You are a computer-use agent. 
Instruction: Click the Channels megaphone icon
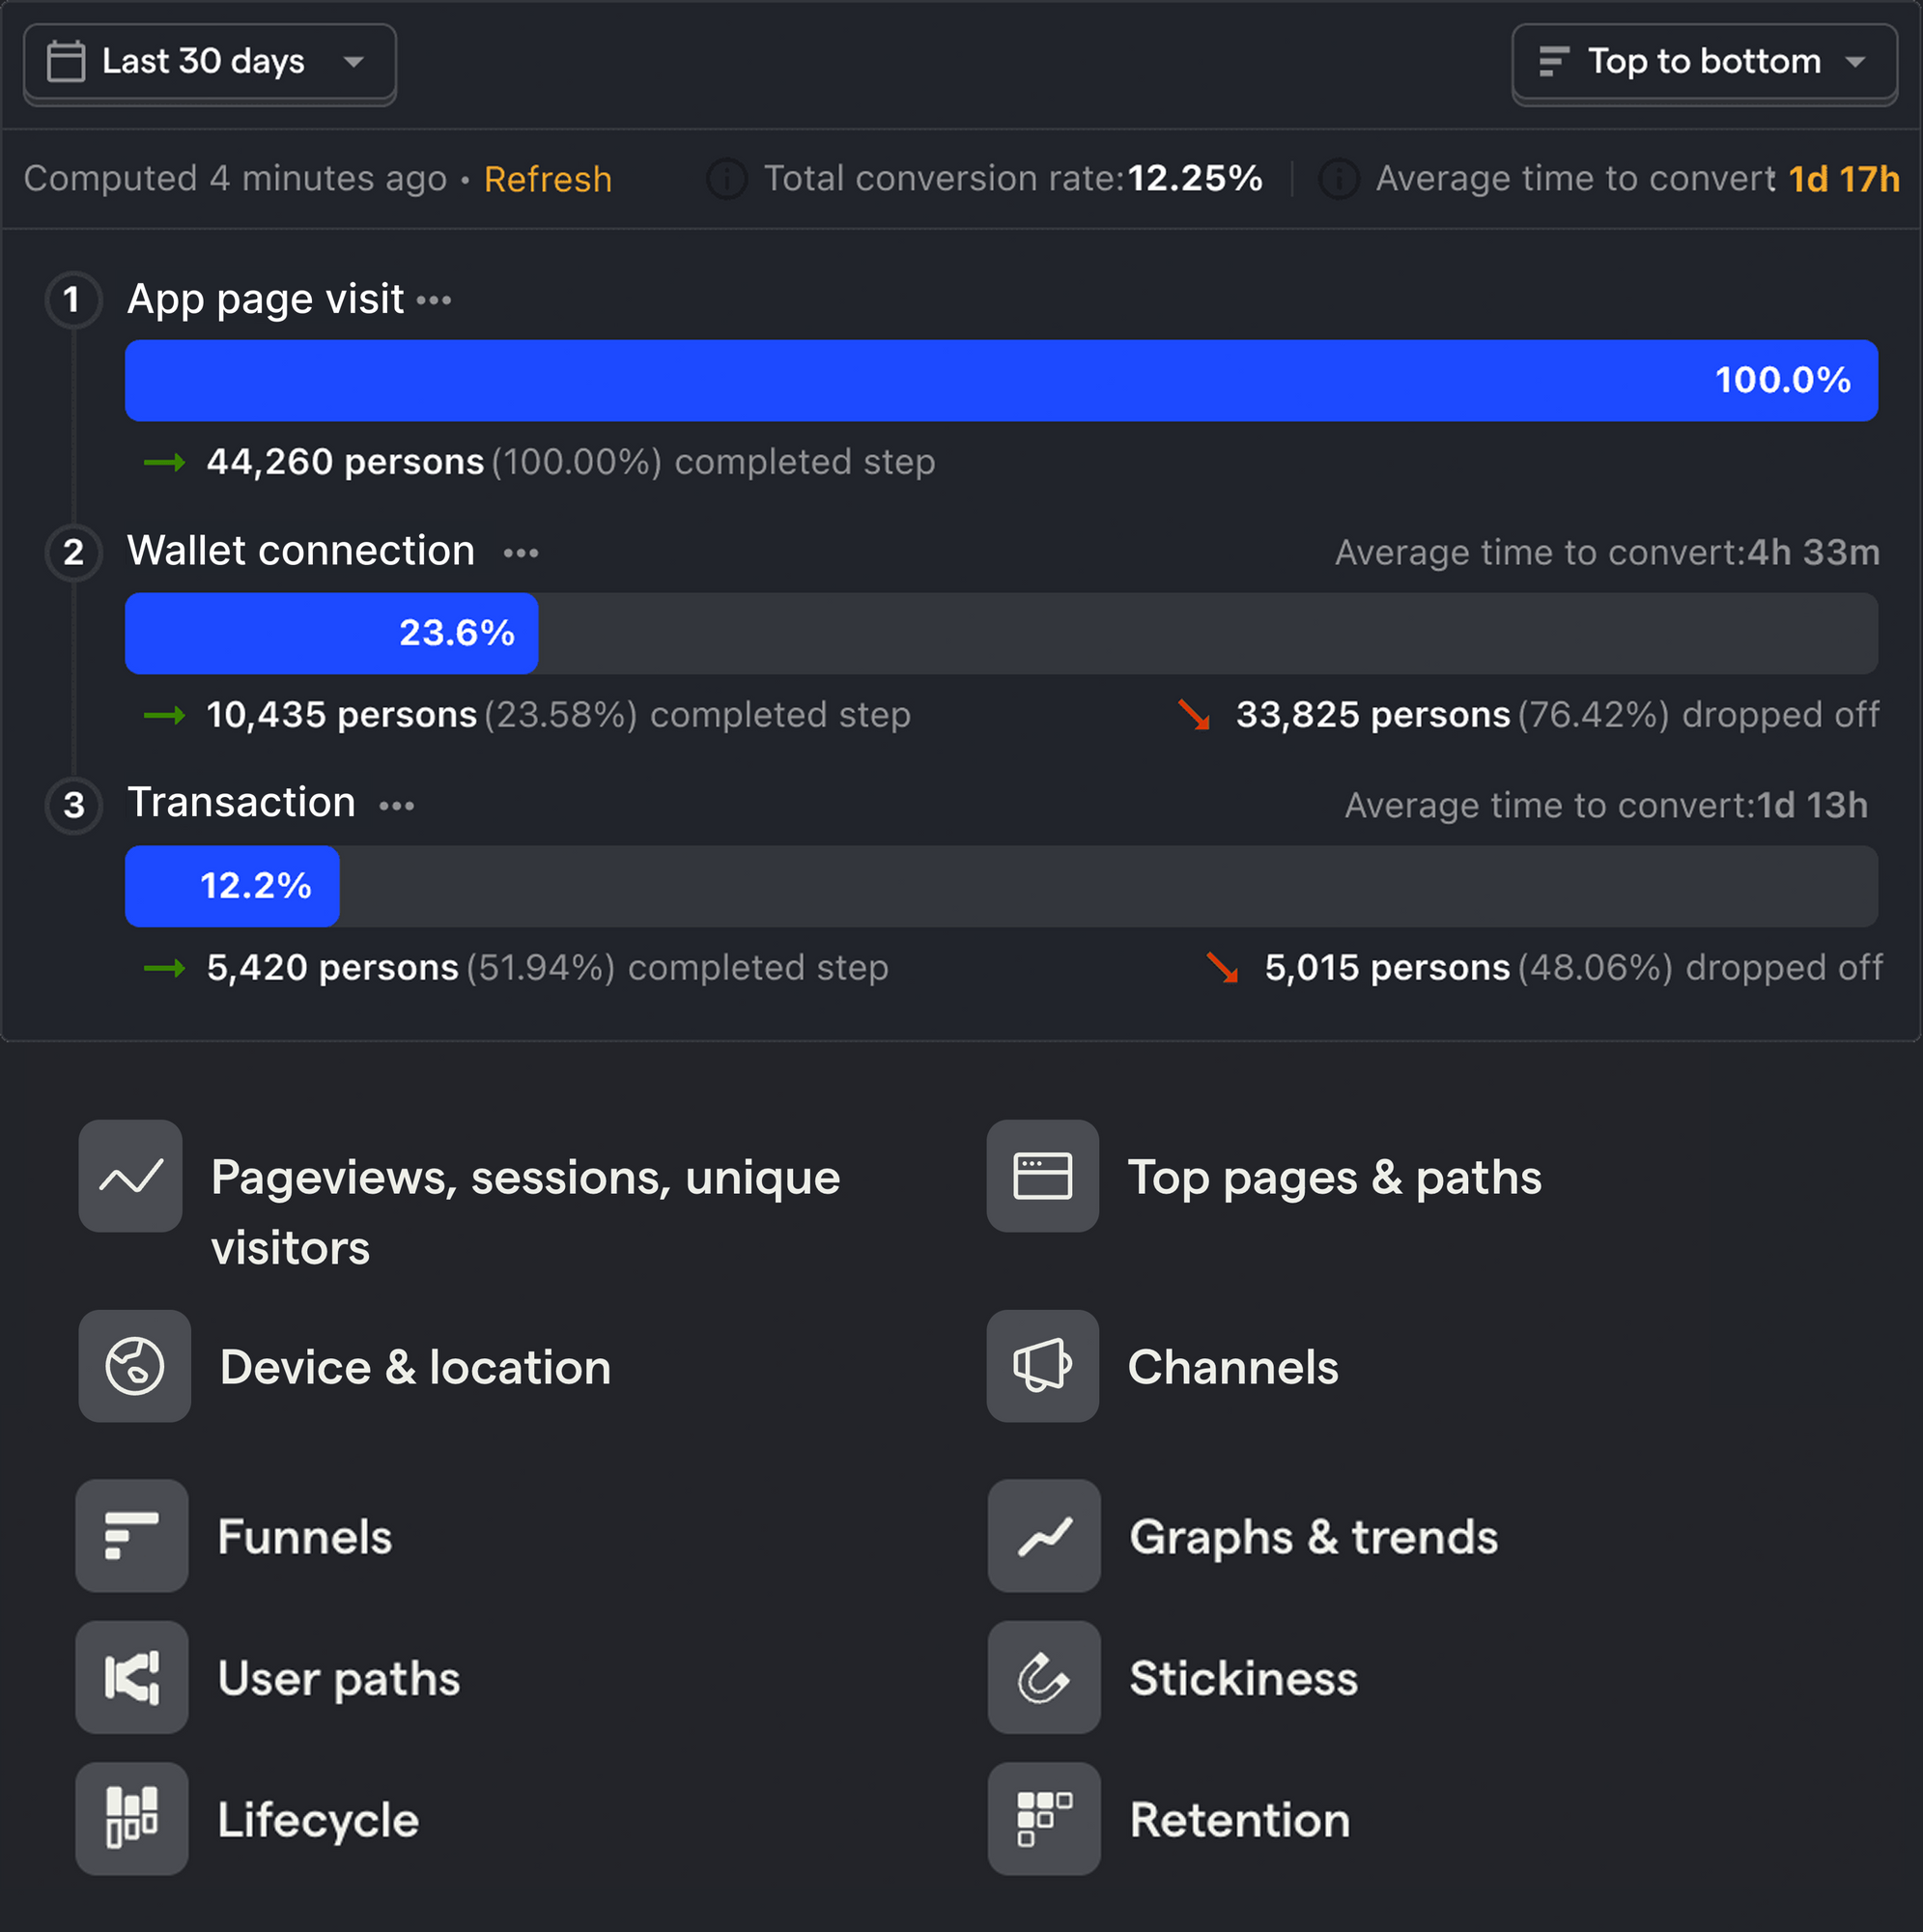pos(1043,1366)
